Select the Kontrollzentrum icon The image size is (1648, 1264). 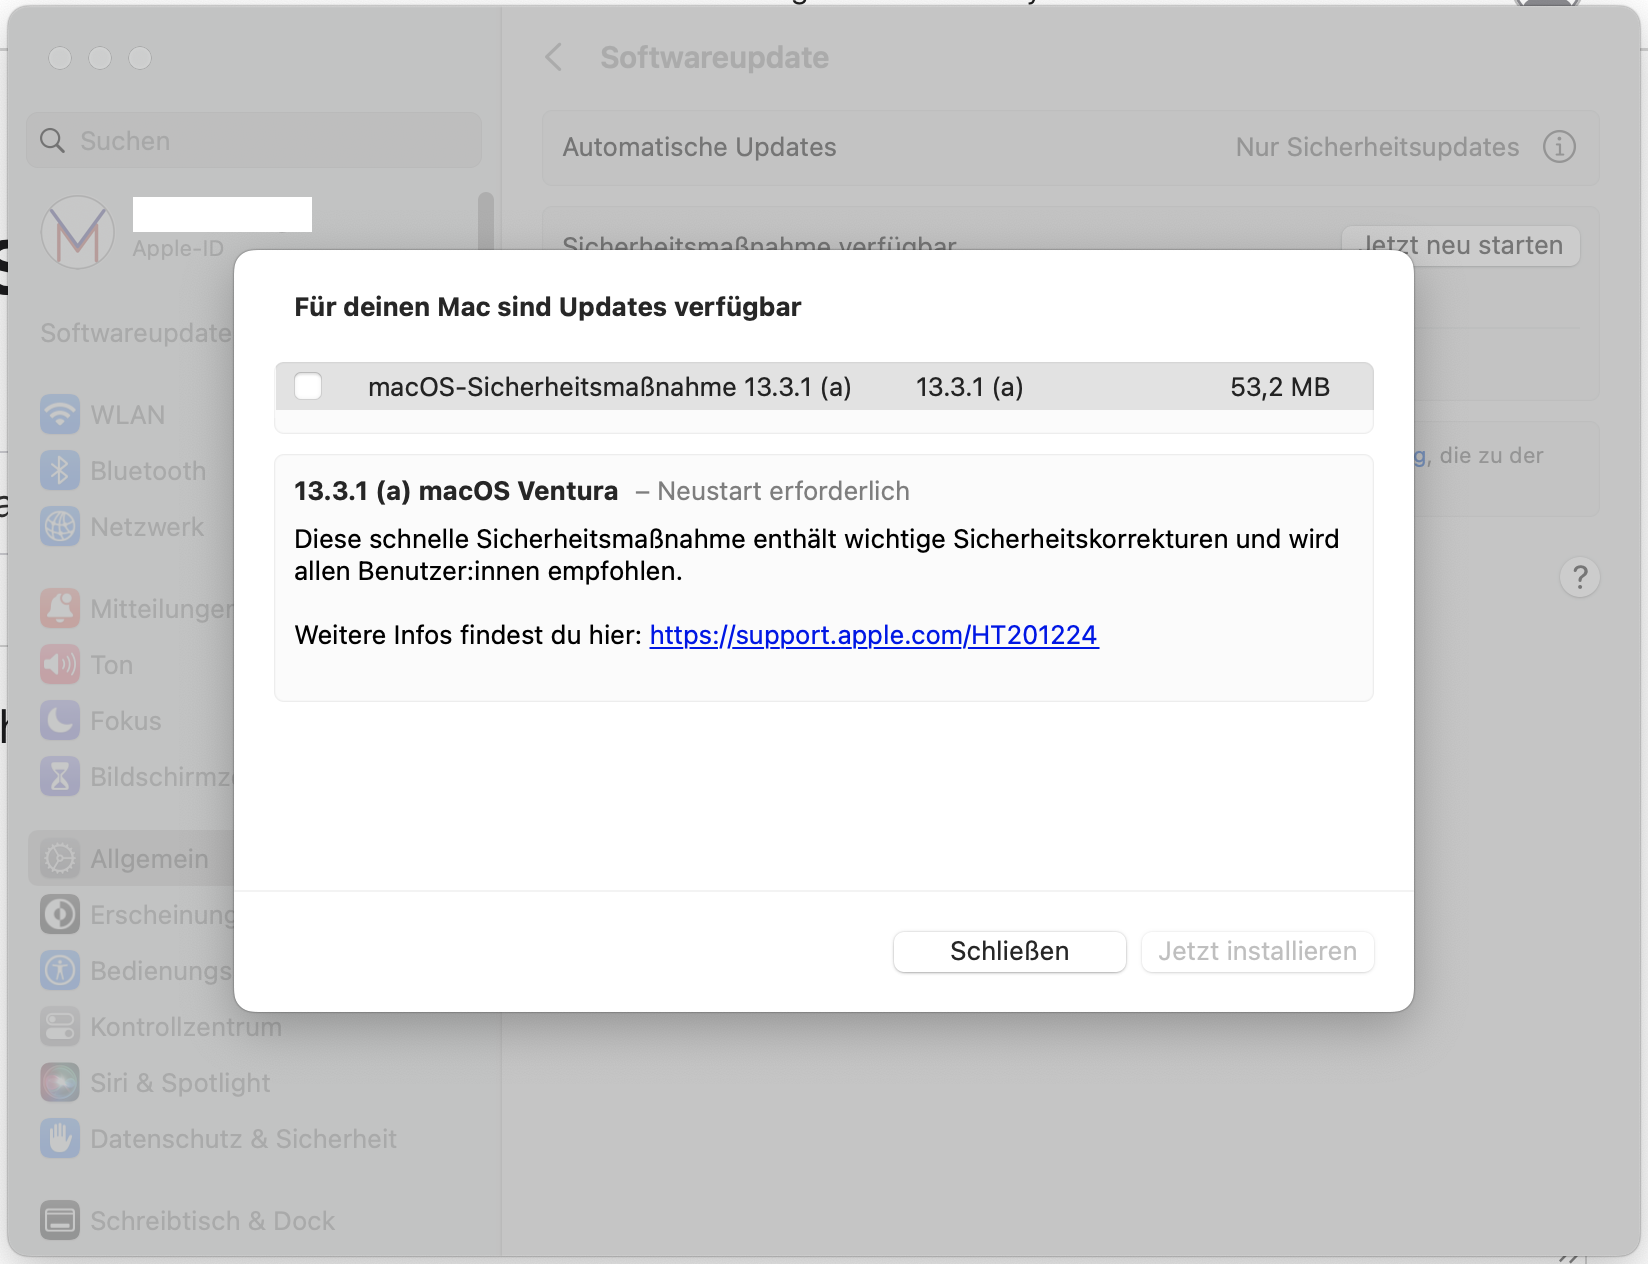[x=60, y=1026]
